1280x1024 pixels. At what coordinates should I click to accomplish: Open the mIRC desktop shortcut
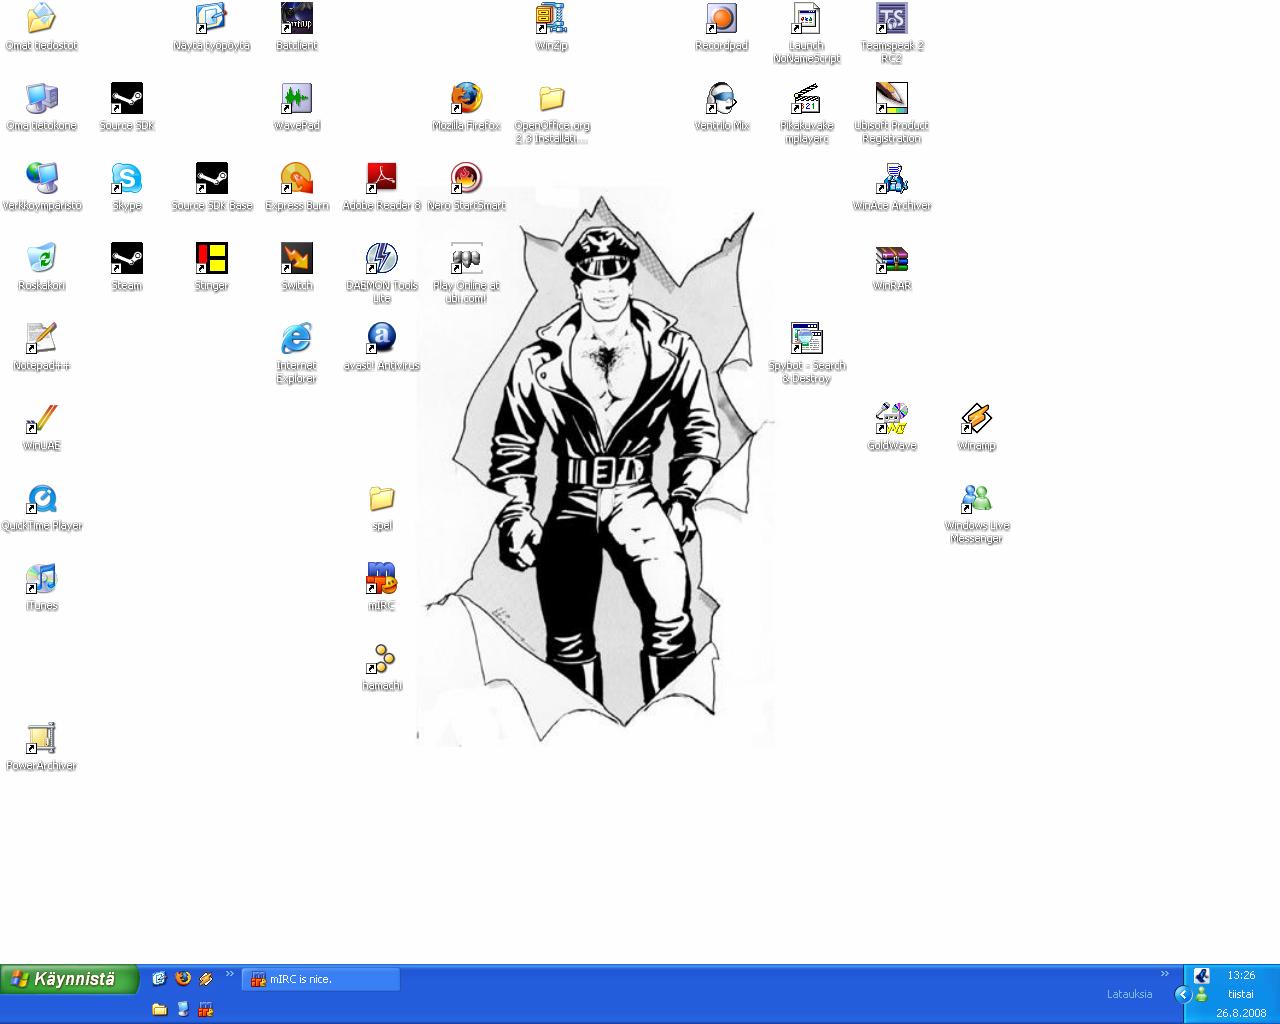pyautogui.click(x=382, y=586)
